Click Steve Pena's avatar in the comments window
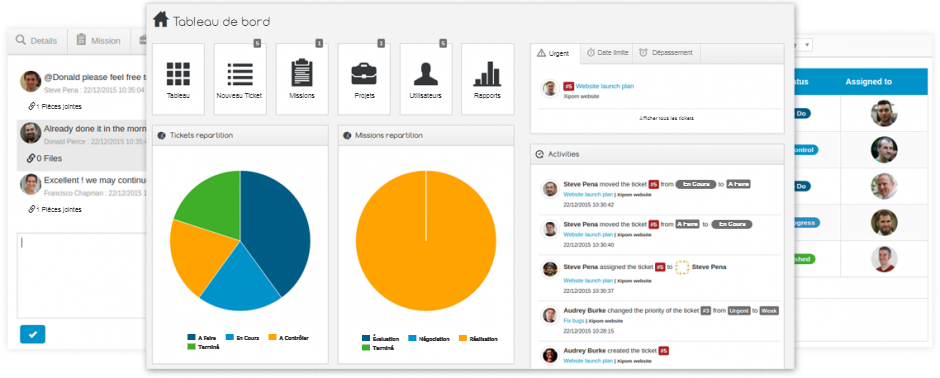Image resolution: width=940 pixels, height=378 pixels. [x=31, y=81]
